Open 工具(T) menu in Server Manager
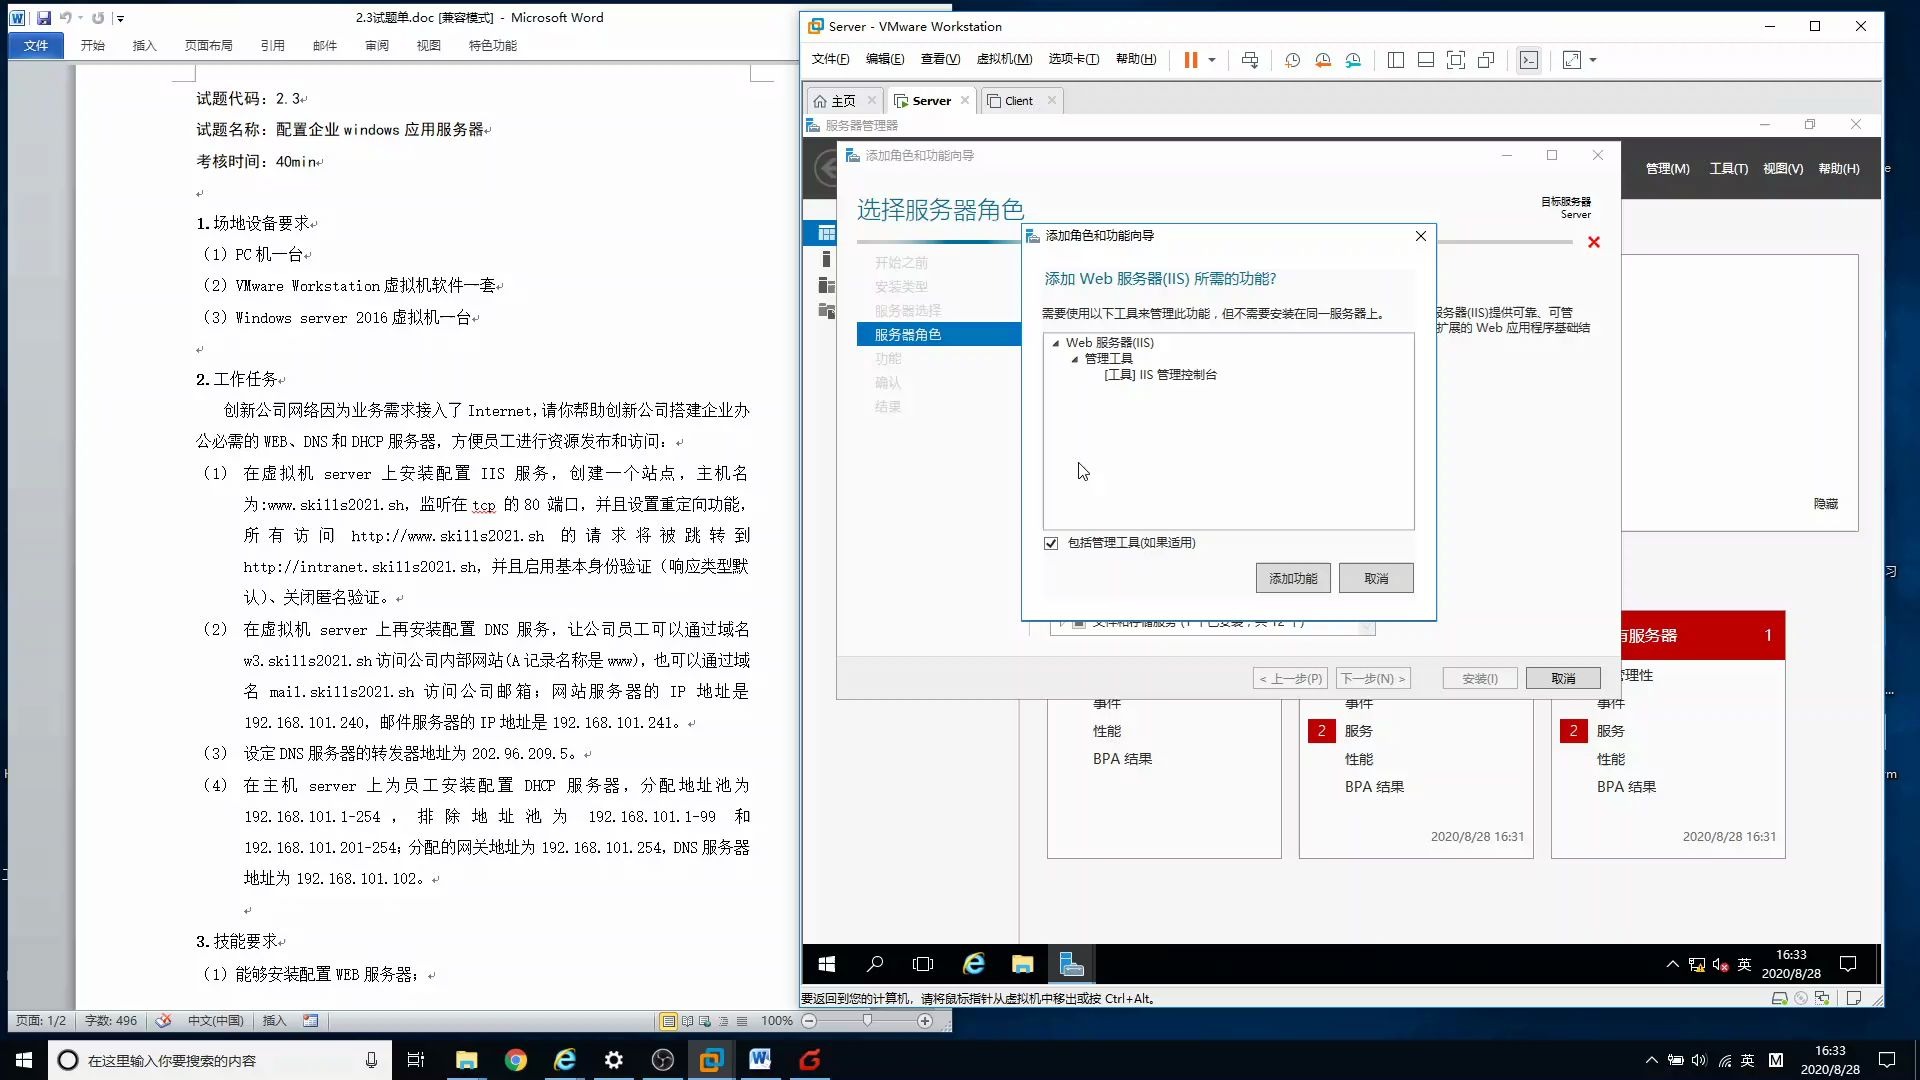Image resolution: width=1920 pixels, height=1080 pixels. point(1728,168)
